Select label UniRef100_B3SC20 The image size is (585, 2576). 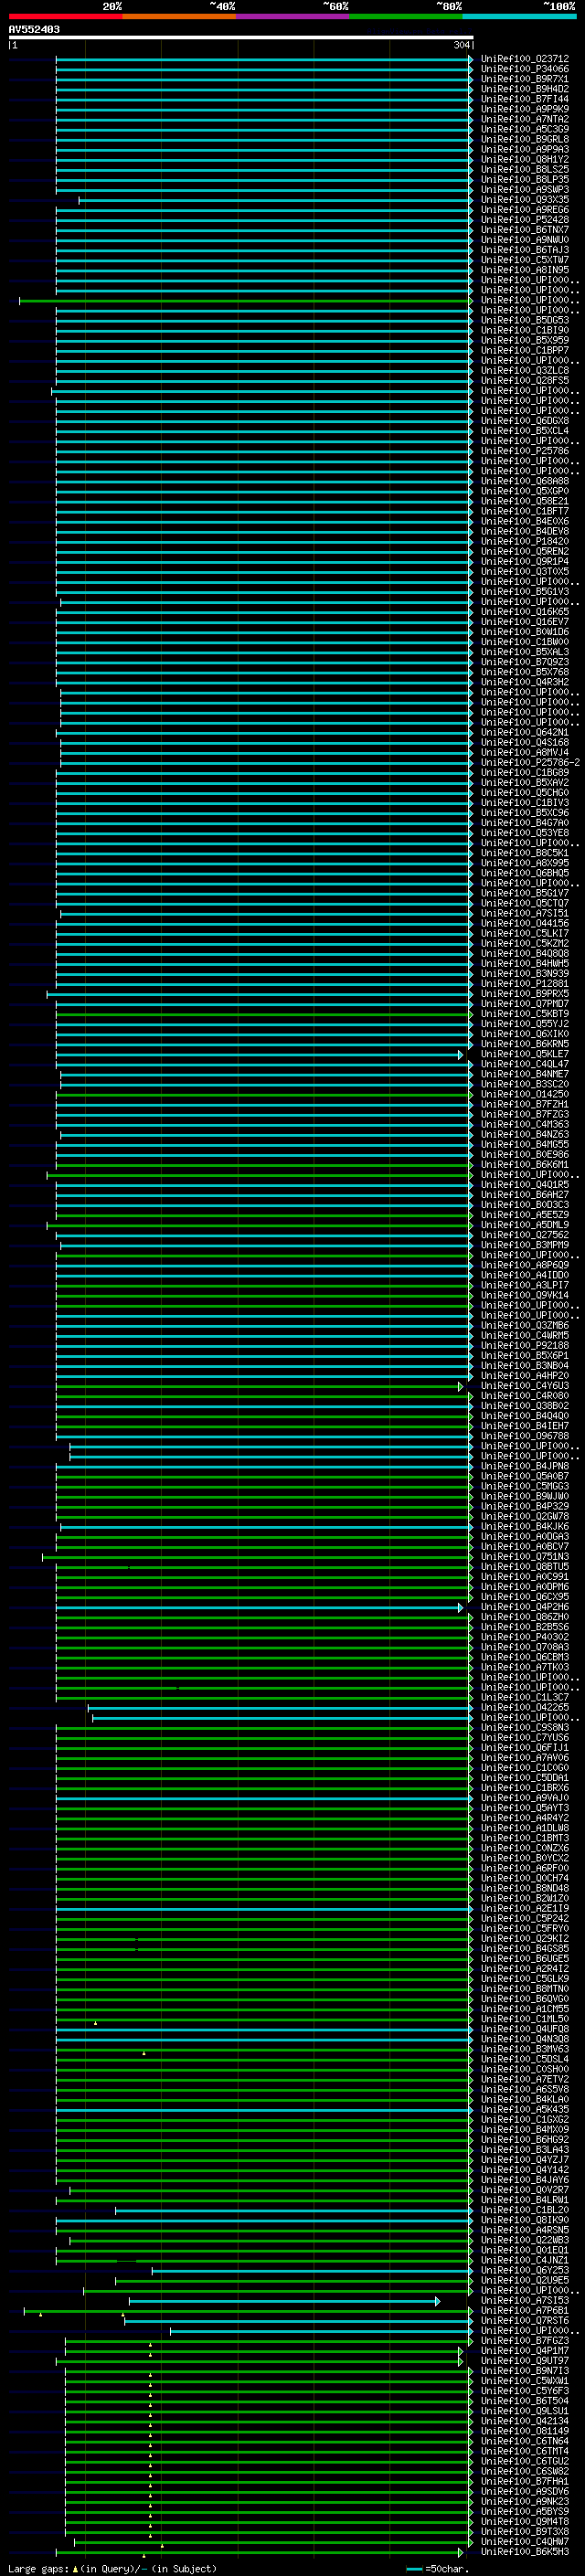(525, 1084)
